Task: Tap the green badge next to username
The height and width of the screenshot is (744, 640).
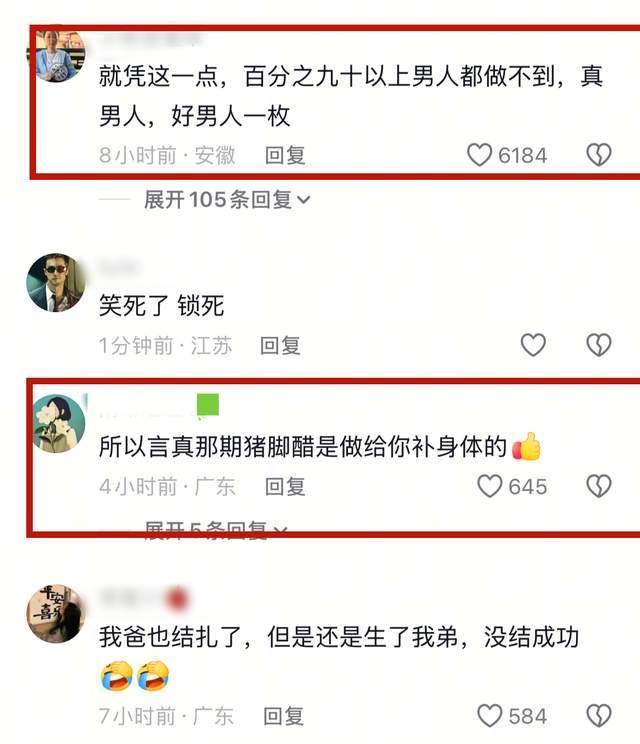Action: coord(208,405)
